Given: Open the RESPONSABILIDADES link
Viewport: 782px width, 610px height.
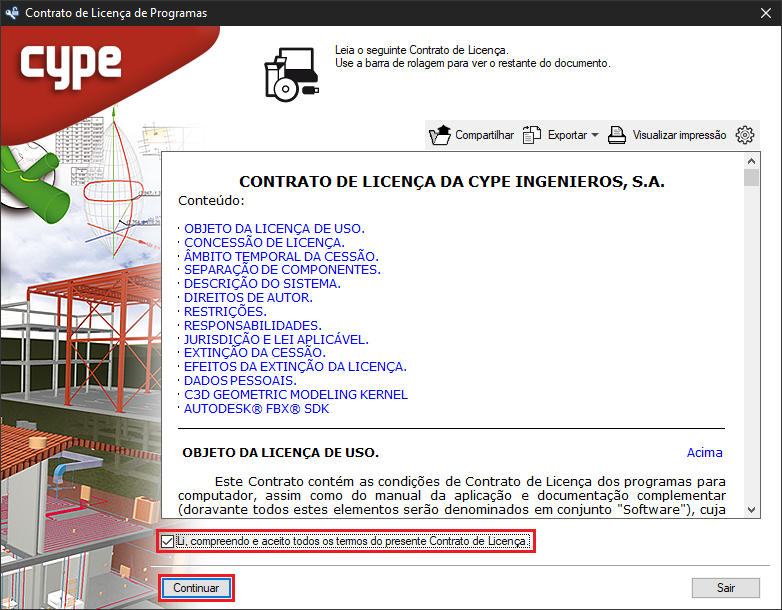Looking at the screenshot, I should tap(253, 326).
